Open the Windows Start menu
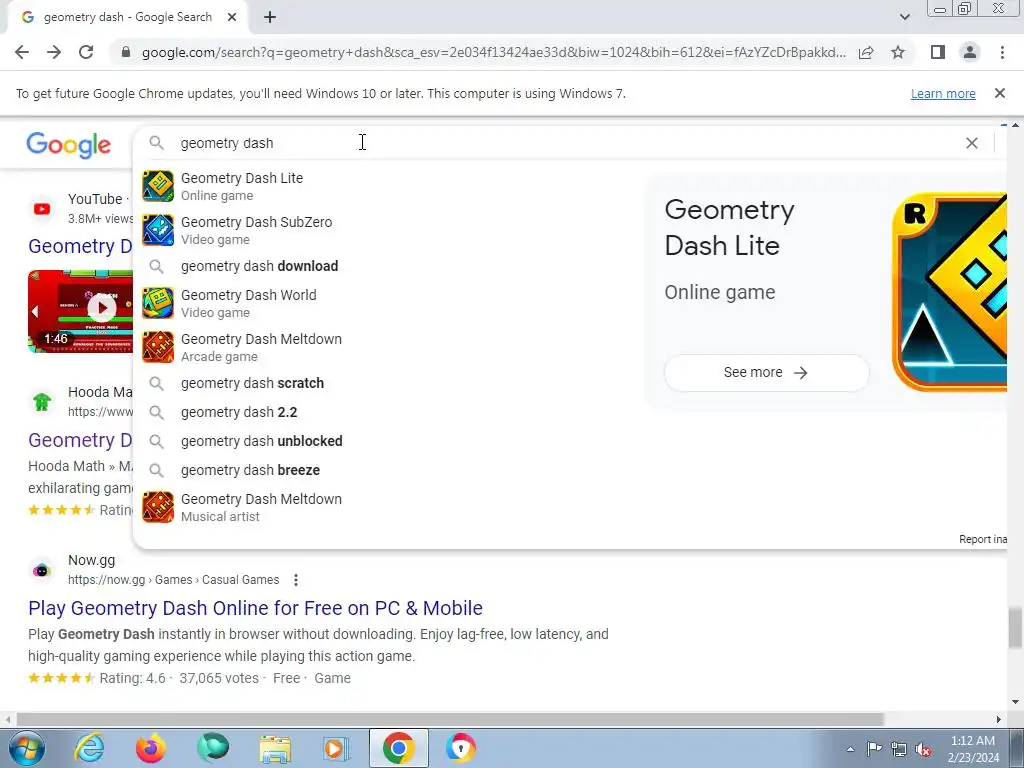Image resolution: width=1024 pixels, height=768 pixels. click(x=27, y=748)
